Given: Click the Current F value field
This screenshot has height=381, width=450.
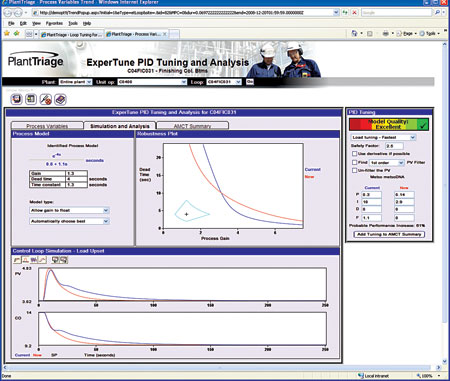Looking at the screenshot, I should point(371,218).
